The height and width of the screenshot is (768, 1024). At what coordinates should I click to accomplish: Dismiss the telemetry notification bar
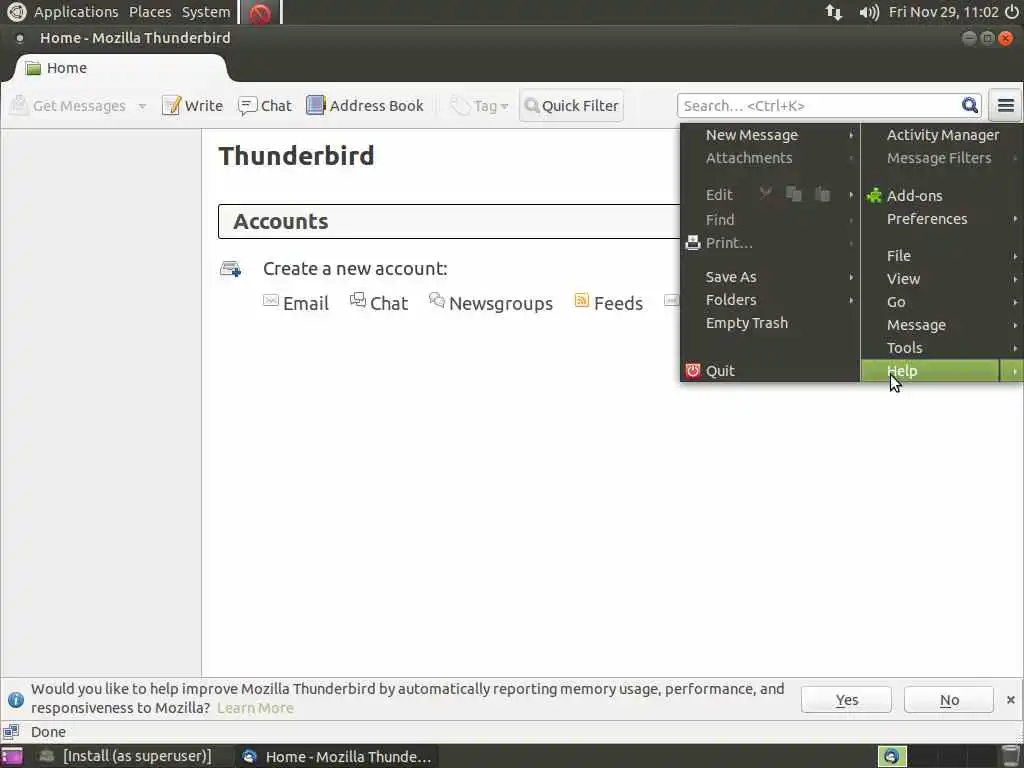(1010, 700)
